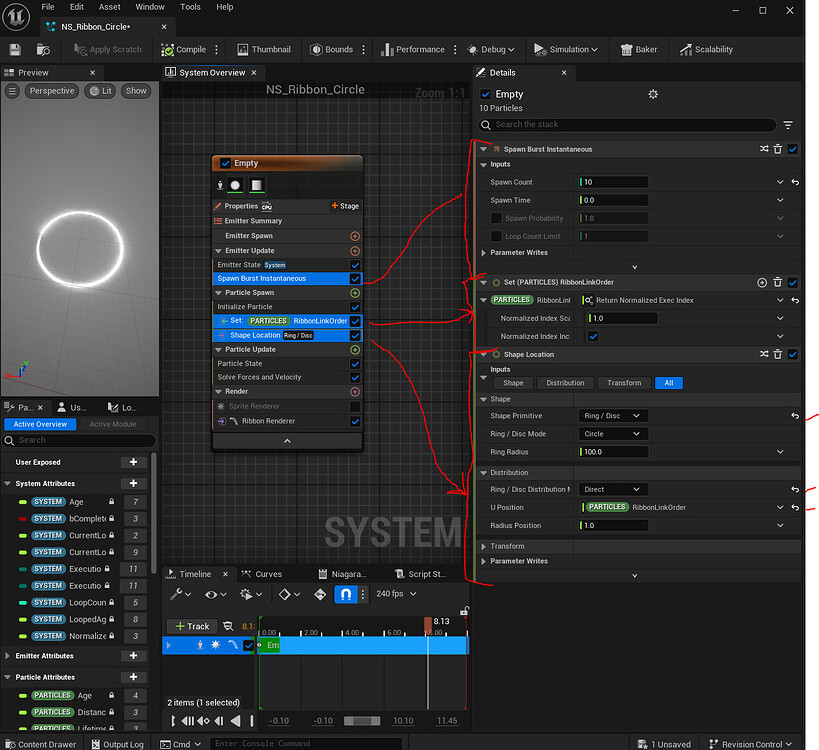
Task: Open the Window menu
Action: pyautogui.click(x=150, y=6)
